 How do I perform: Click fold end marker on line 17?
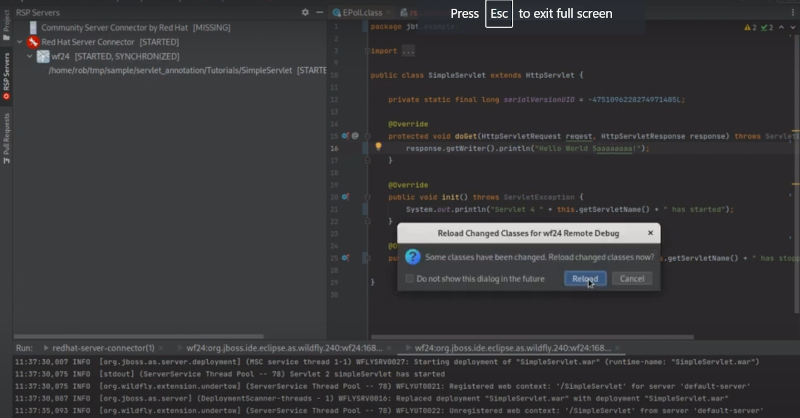tap(367, 160)
